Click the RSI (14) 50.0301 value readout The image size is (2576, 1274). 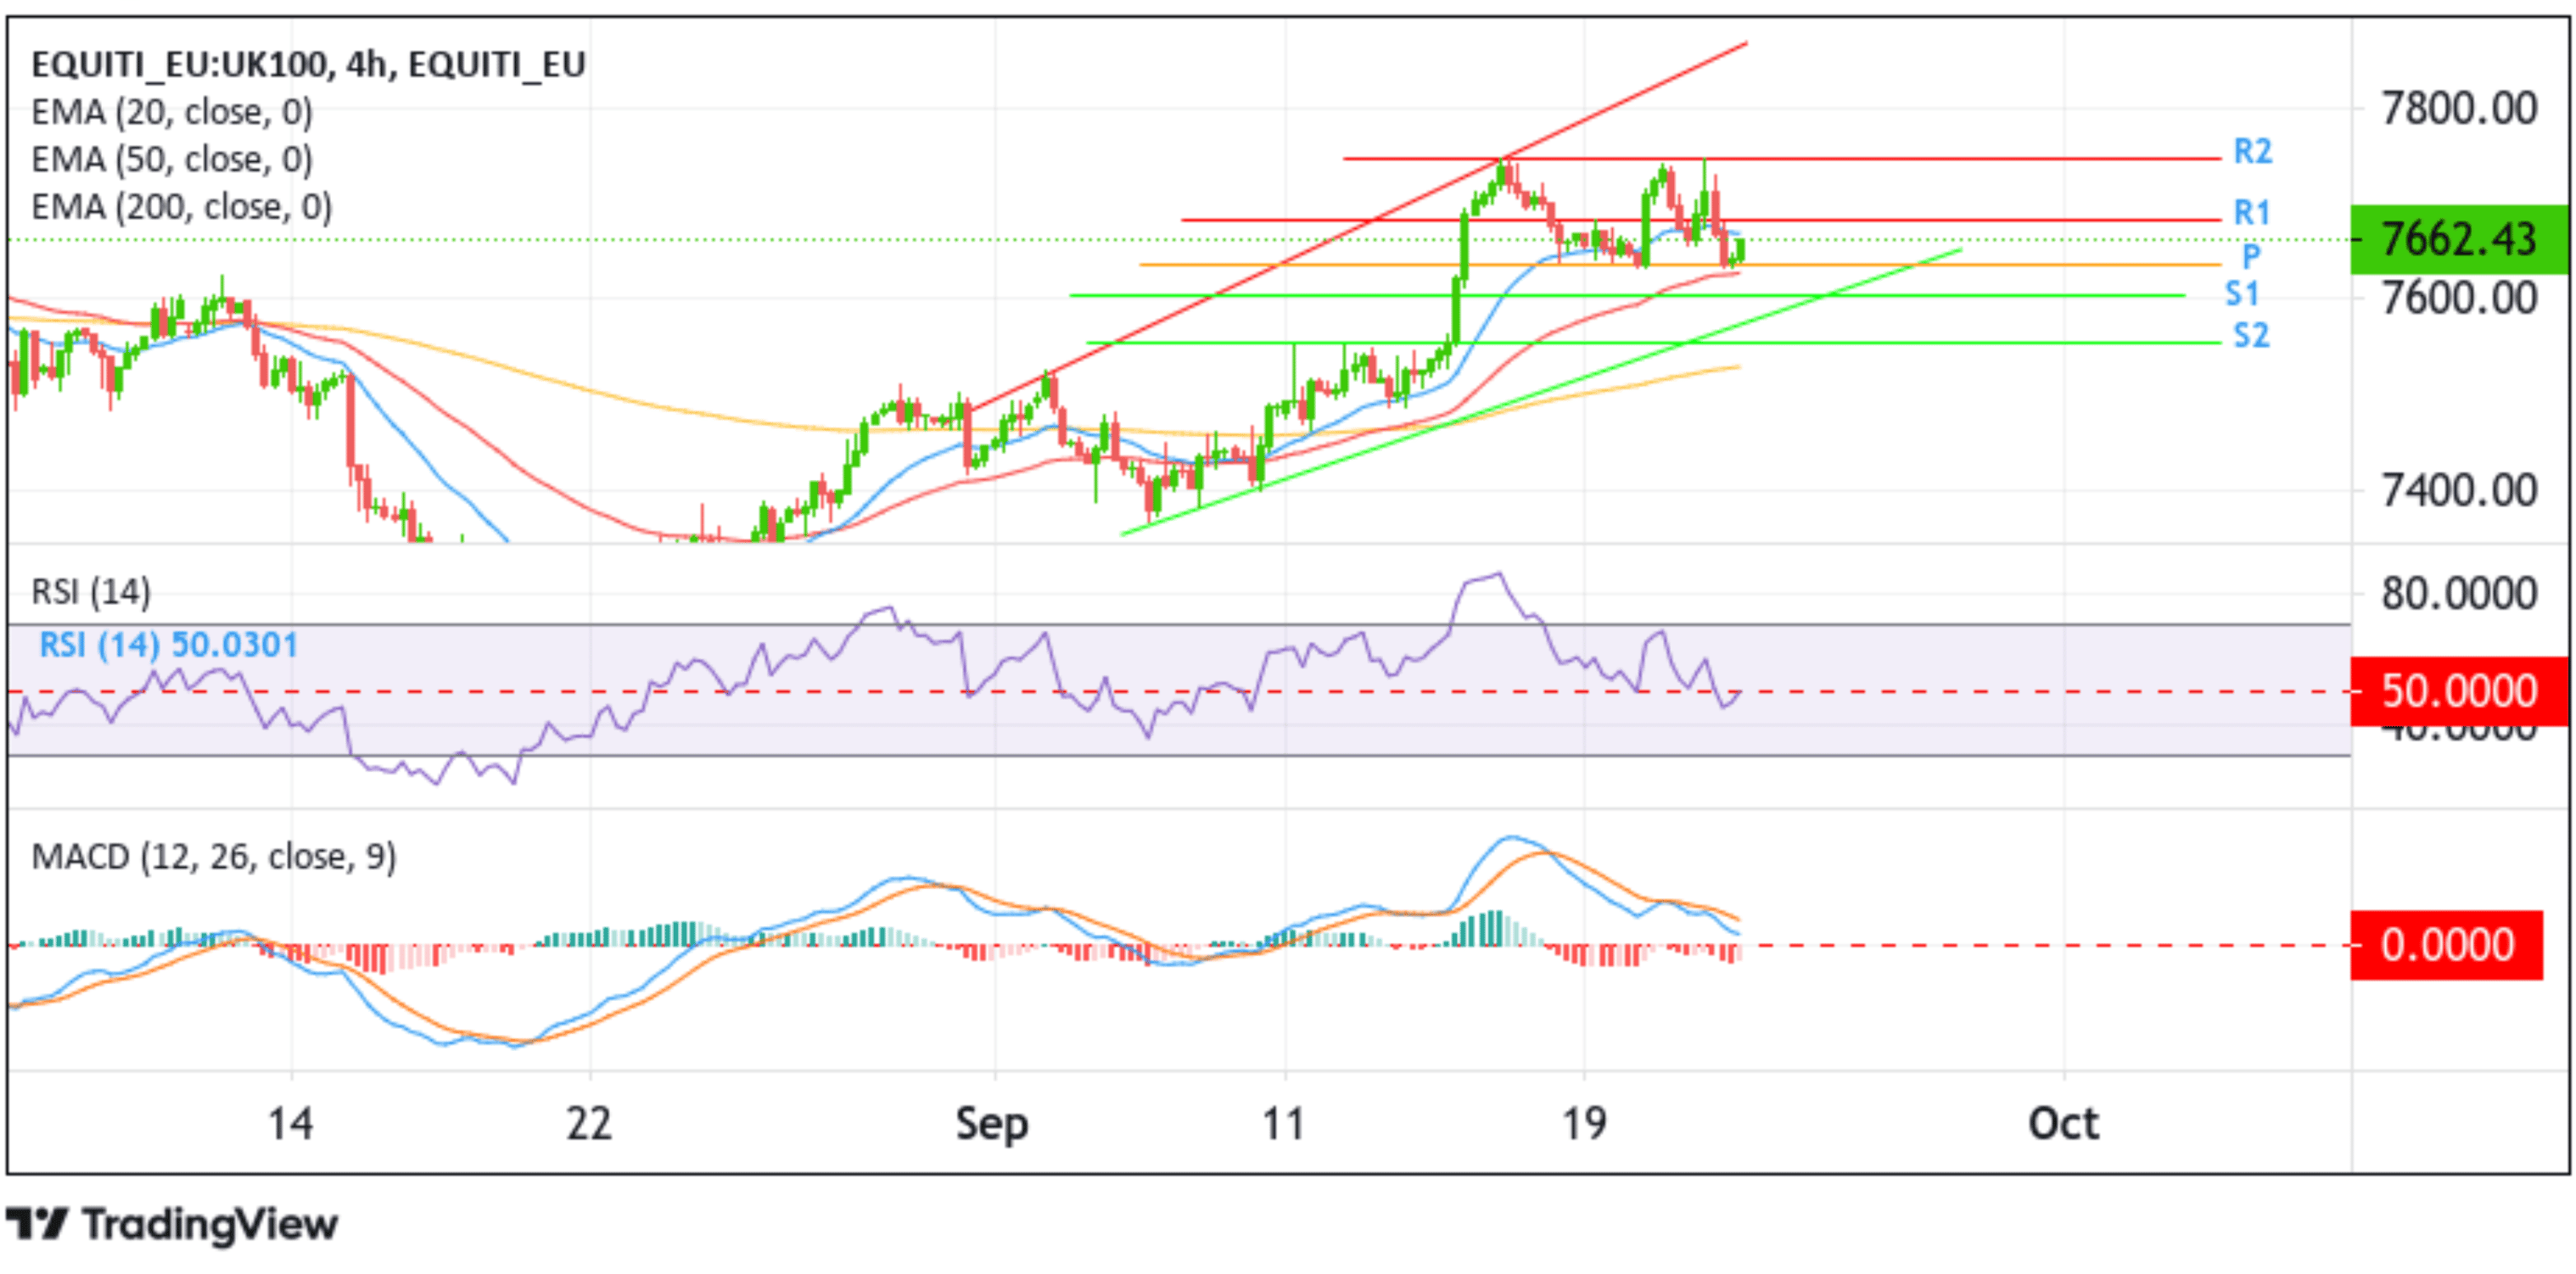click(x=168, y=645)
